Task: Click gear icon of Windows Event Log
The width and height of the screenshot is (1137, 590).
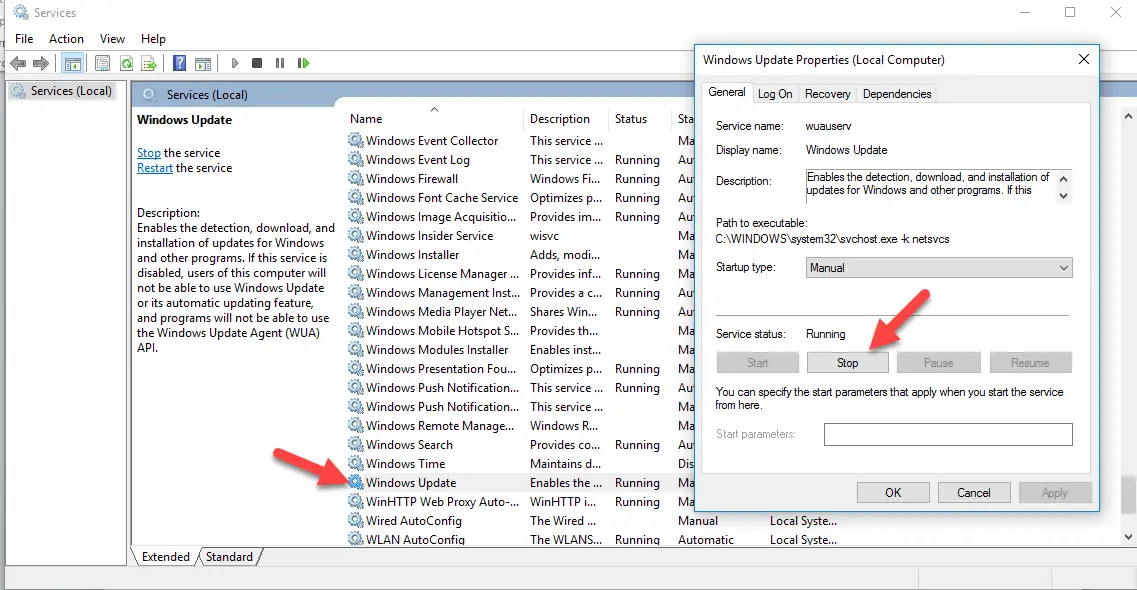Action: 355,159
